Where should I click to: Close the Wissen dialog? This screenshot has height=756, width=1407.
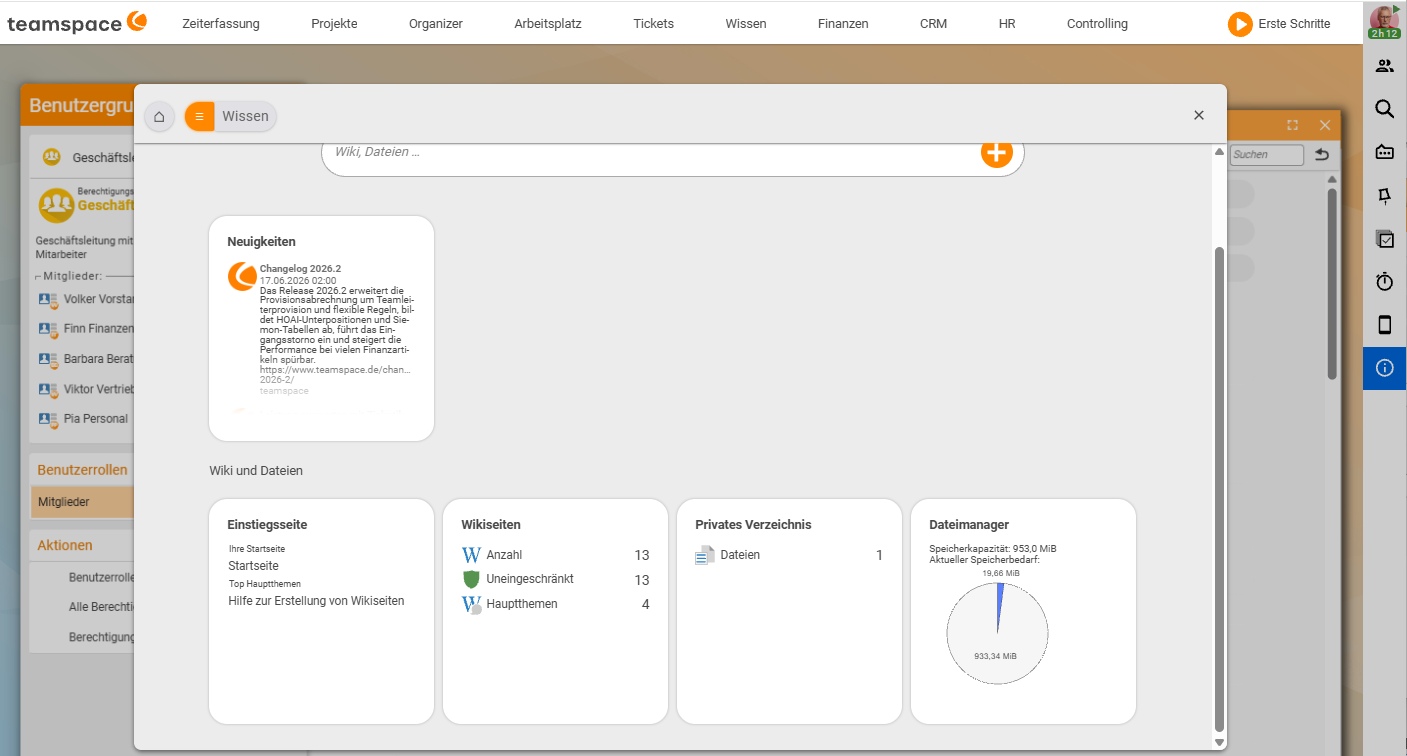[x=1199, y=115]
